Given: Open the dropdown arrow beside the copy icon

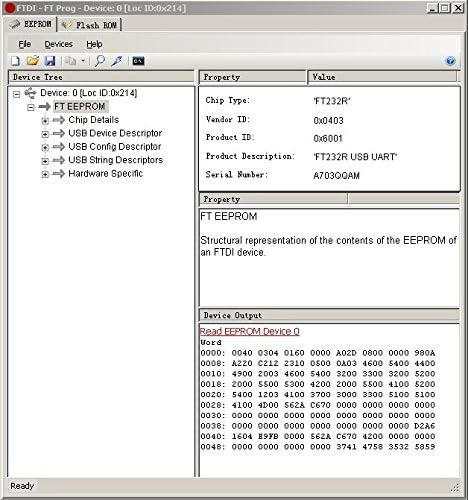Looking at the screenshot, I should pos(83,61).
